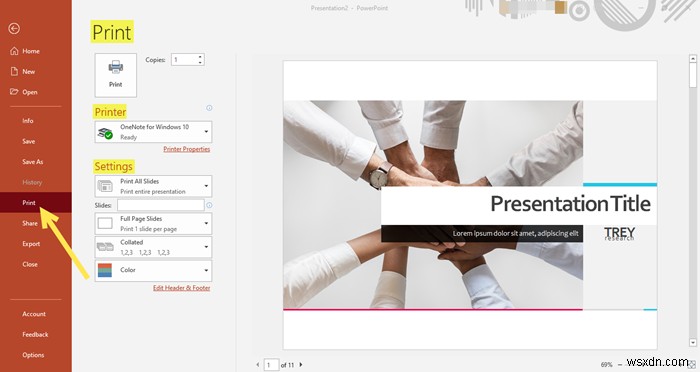Click the Copies number field
Screen dimensions: 700x372
point(184,59)
